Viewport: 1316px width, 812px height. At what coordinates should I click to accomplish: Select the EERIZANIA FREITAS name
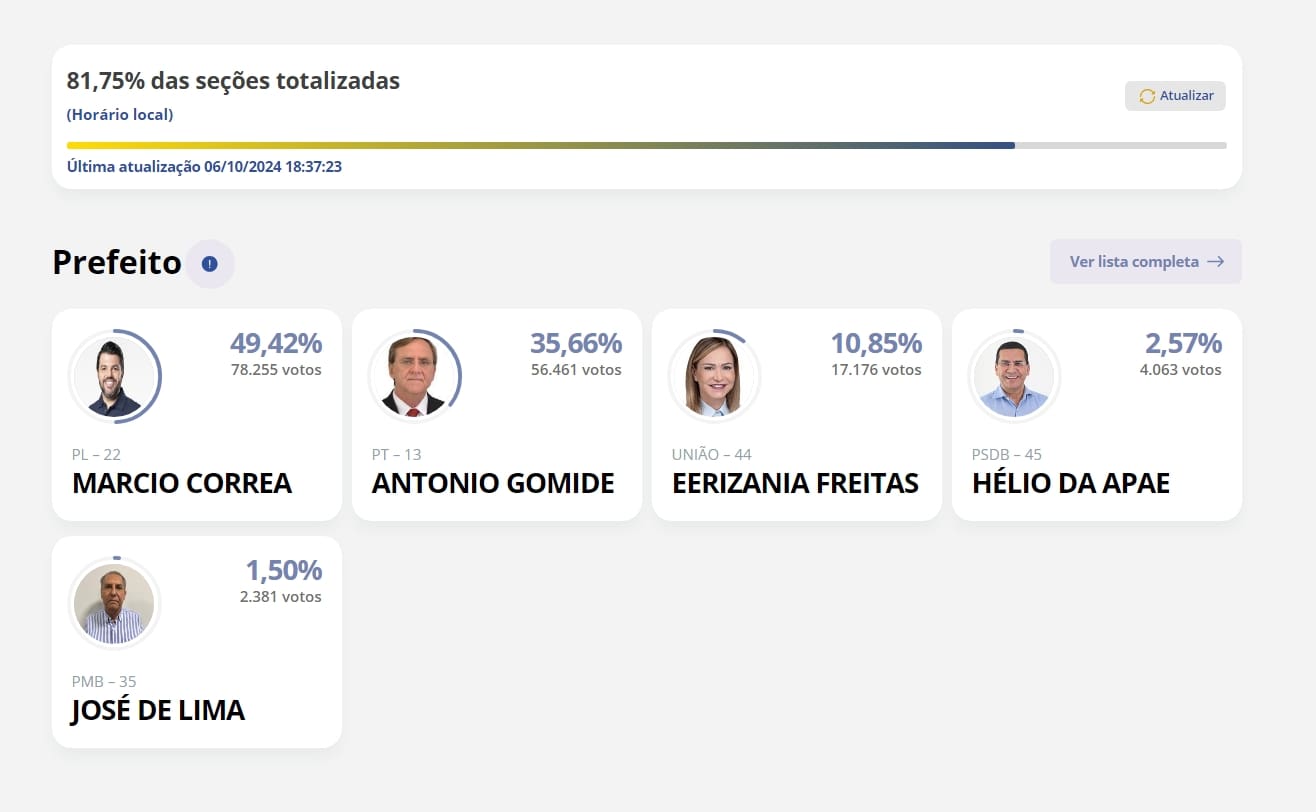pos(795,483)
